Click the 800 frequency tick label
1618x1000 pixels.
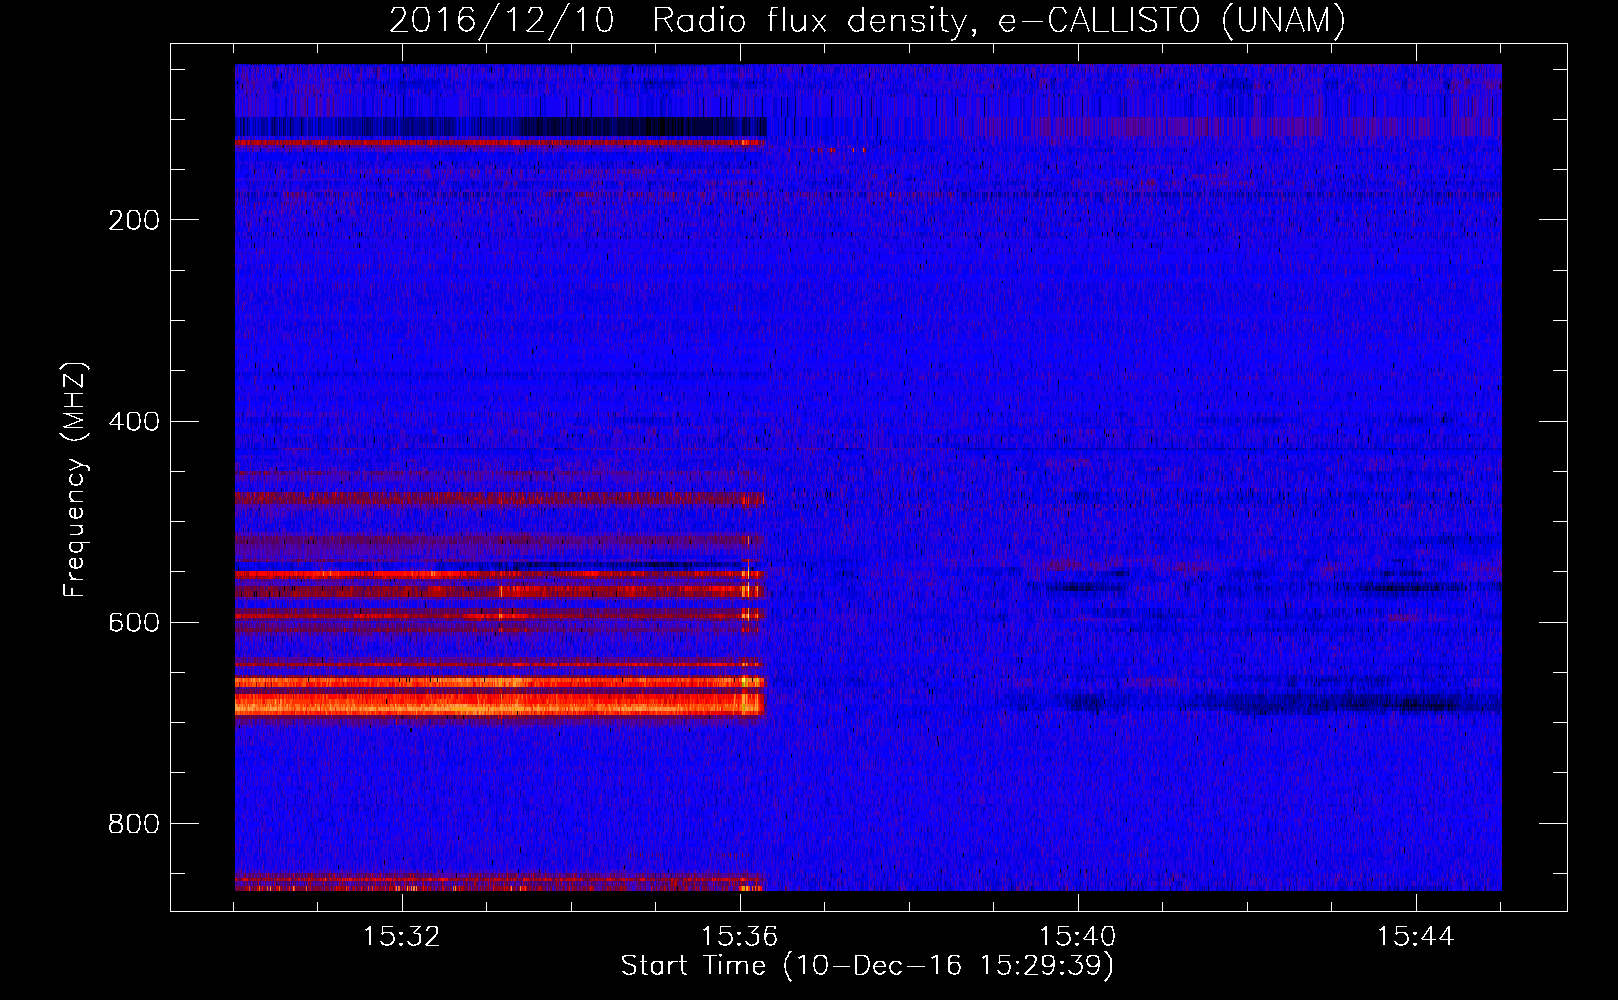click(134, 824)
